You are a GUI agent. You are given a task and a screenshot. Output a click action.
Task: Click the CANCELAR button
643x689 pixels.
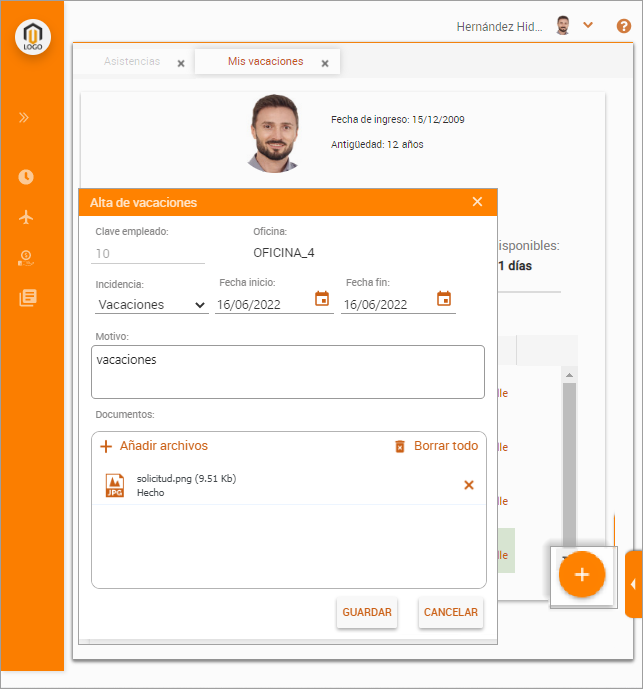click(450, 612)
